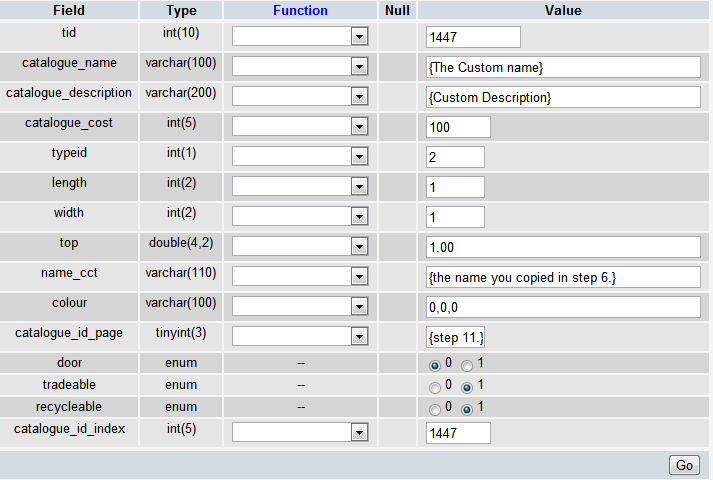The width and height of the screenshot is (713, 480).
Task: Focus the catalogue_id_page value field
Action: pyautogui.click(x=455, y=337)
